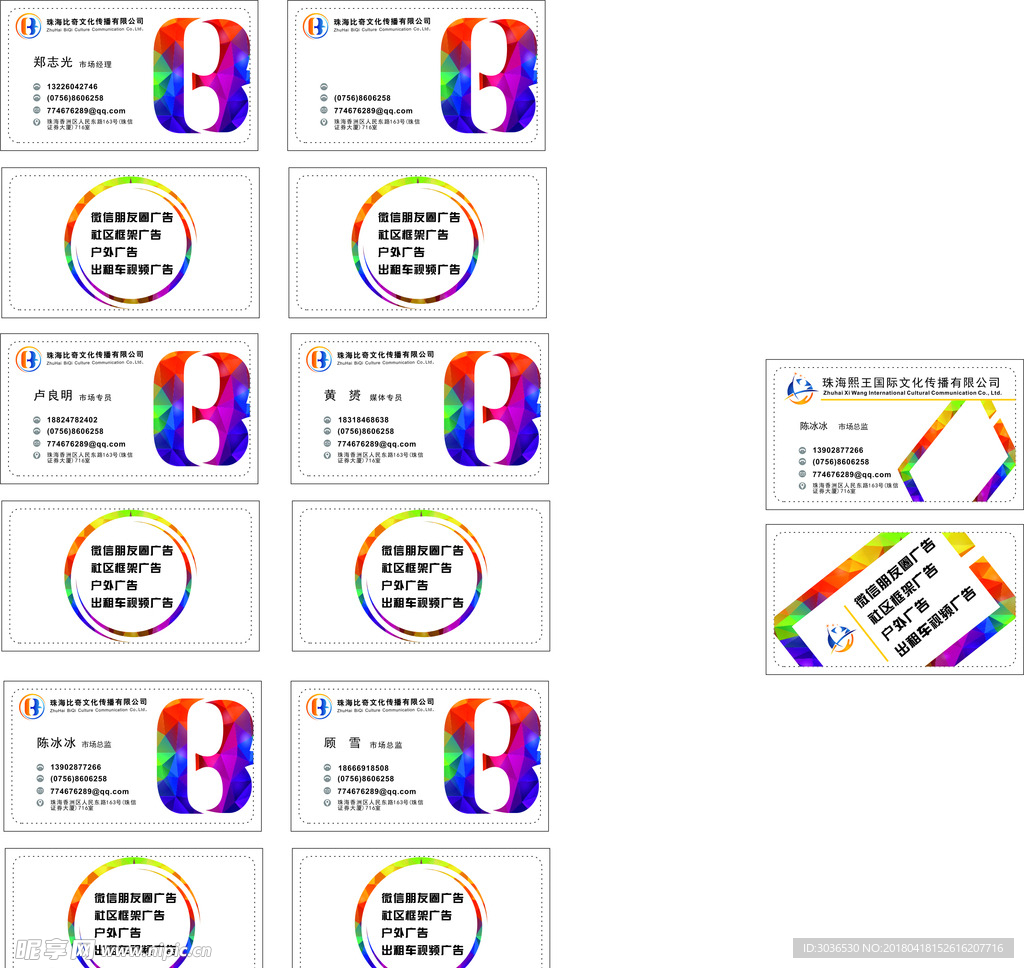Select the name 卢良明

(53, 395)
